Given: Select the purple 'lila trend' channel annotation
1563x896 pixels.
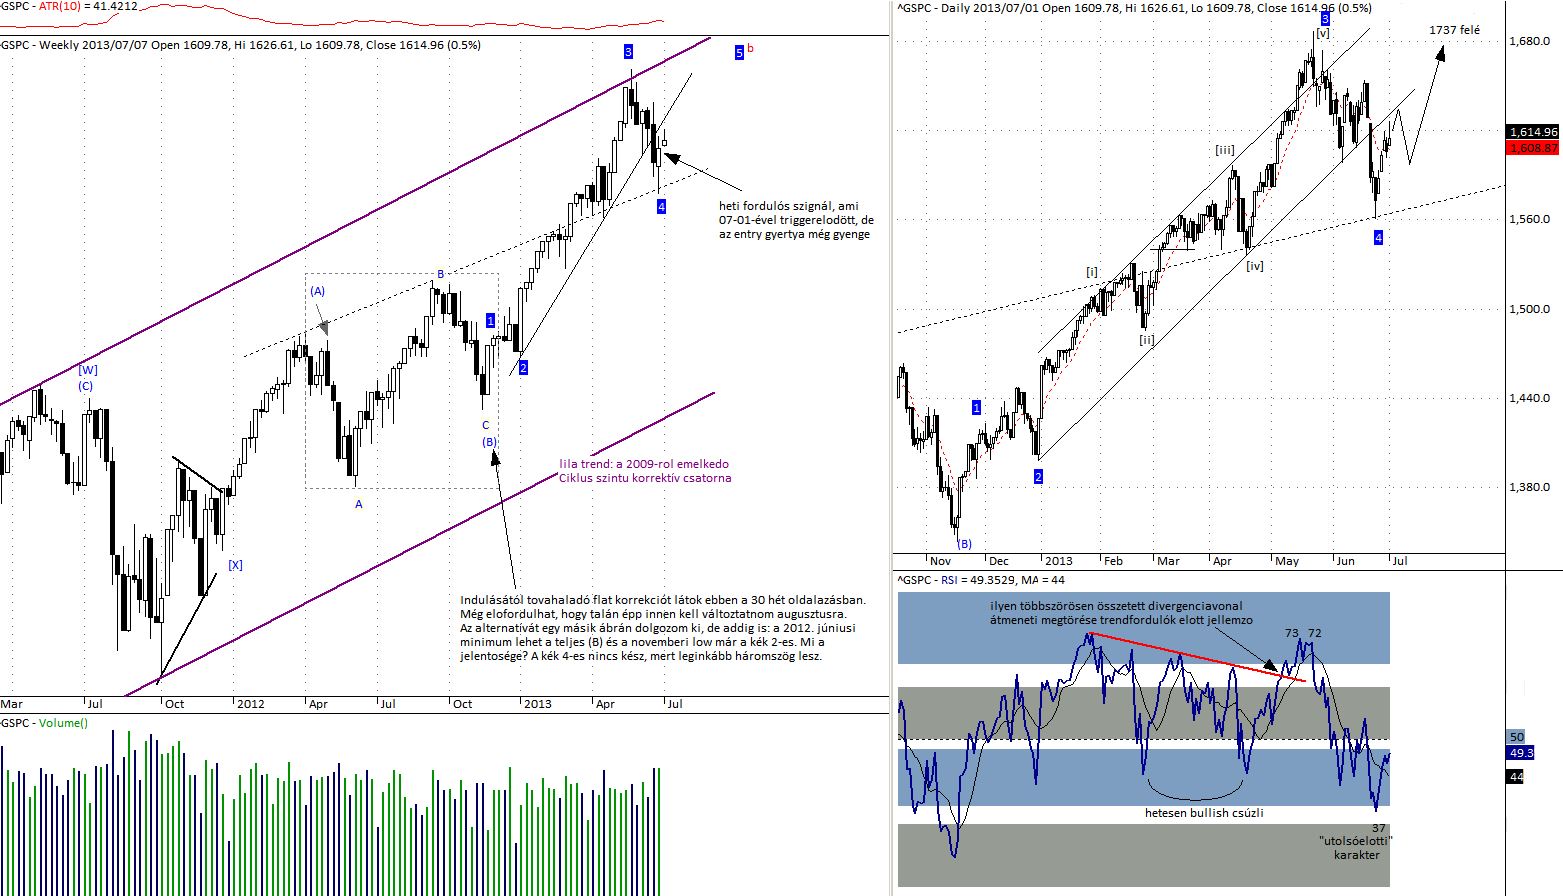Looking at the screenshot, I should [x=645, y=471].
